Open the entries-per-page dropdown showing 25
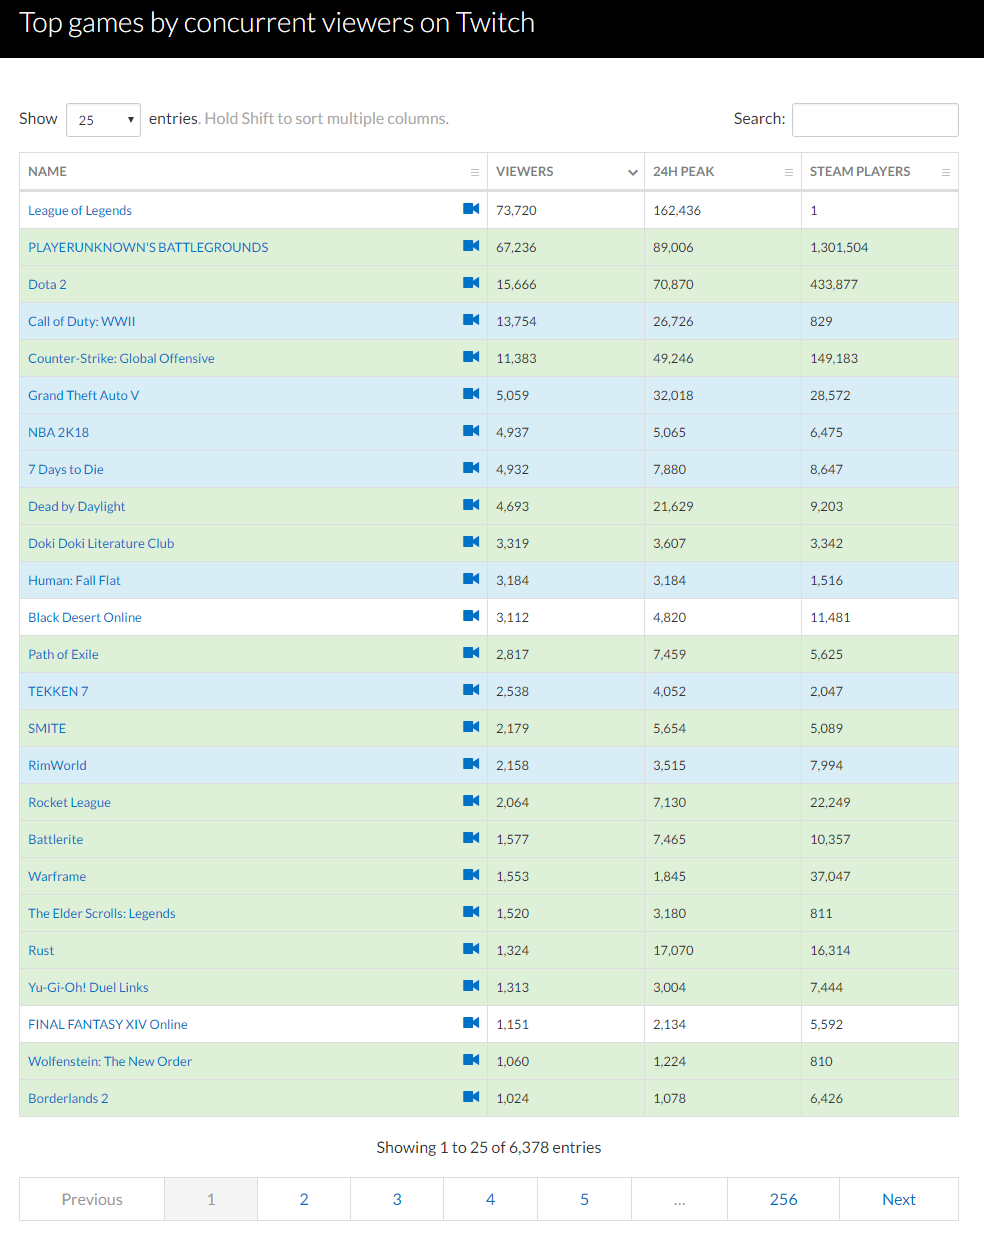This screenshot has width=984, height=1236. coord(103,120)
